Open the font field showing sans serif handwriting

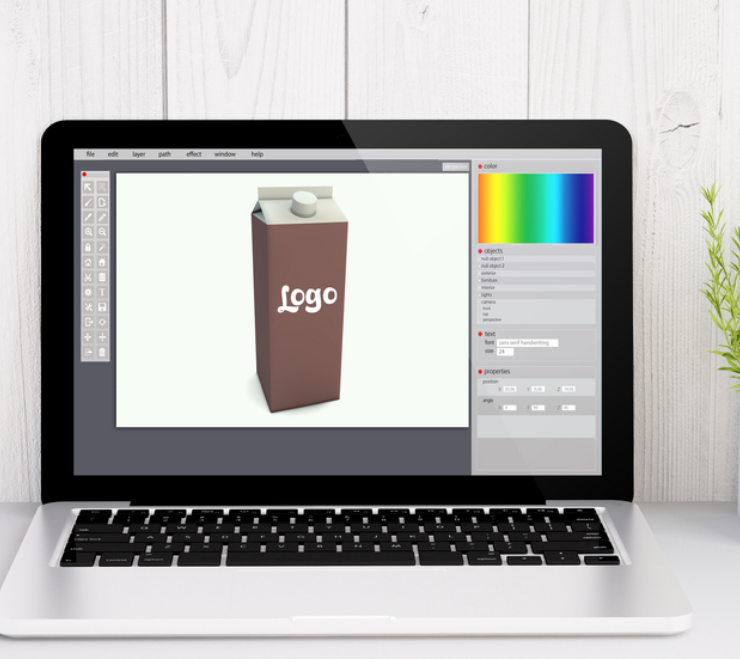tap(527, 343)
